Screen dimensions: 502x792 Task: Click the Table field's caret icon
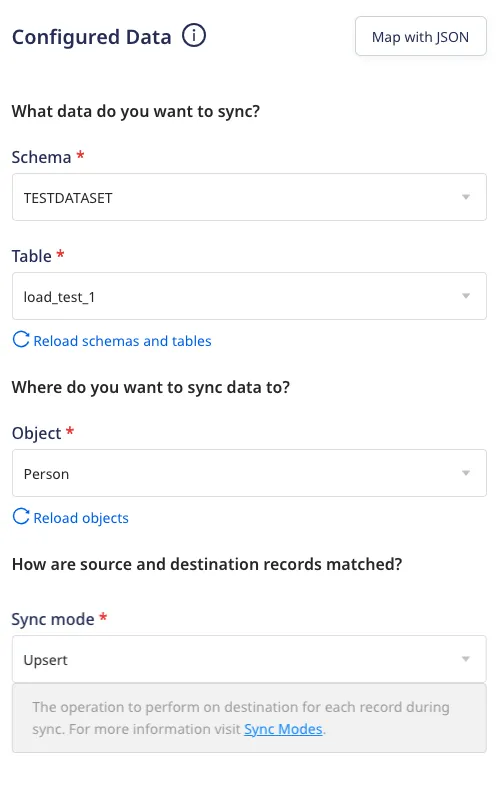[x=466, y=296]
